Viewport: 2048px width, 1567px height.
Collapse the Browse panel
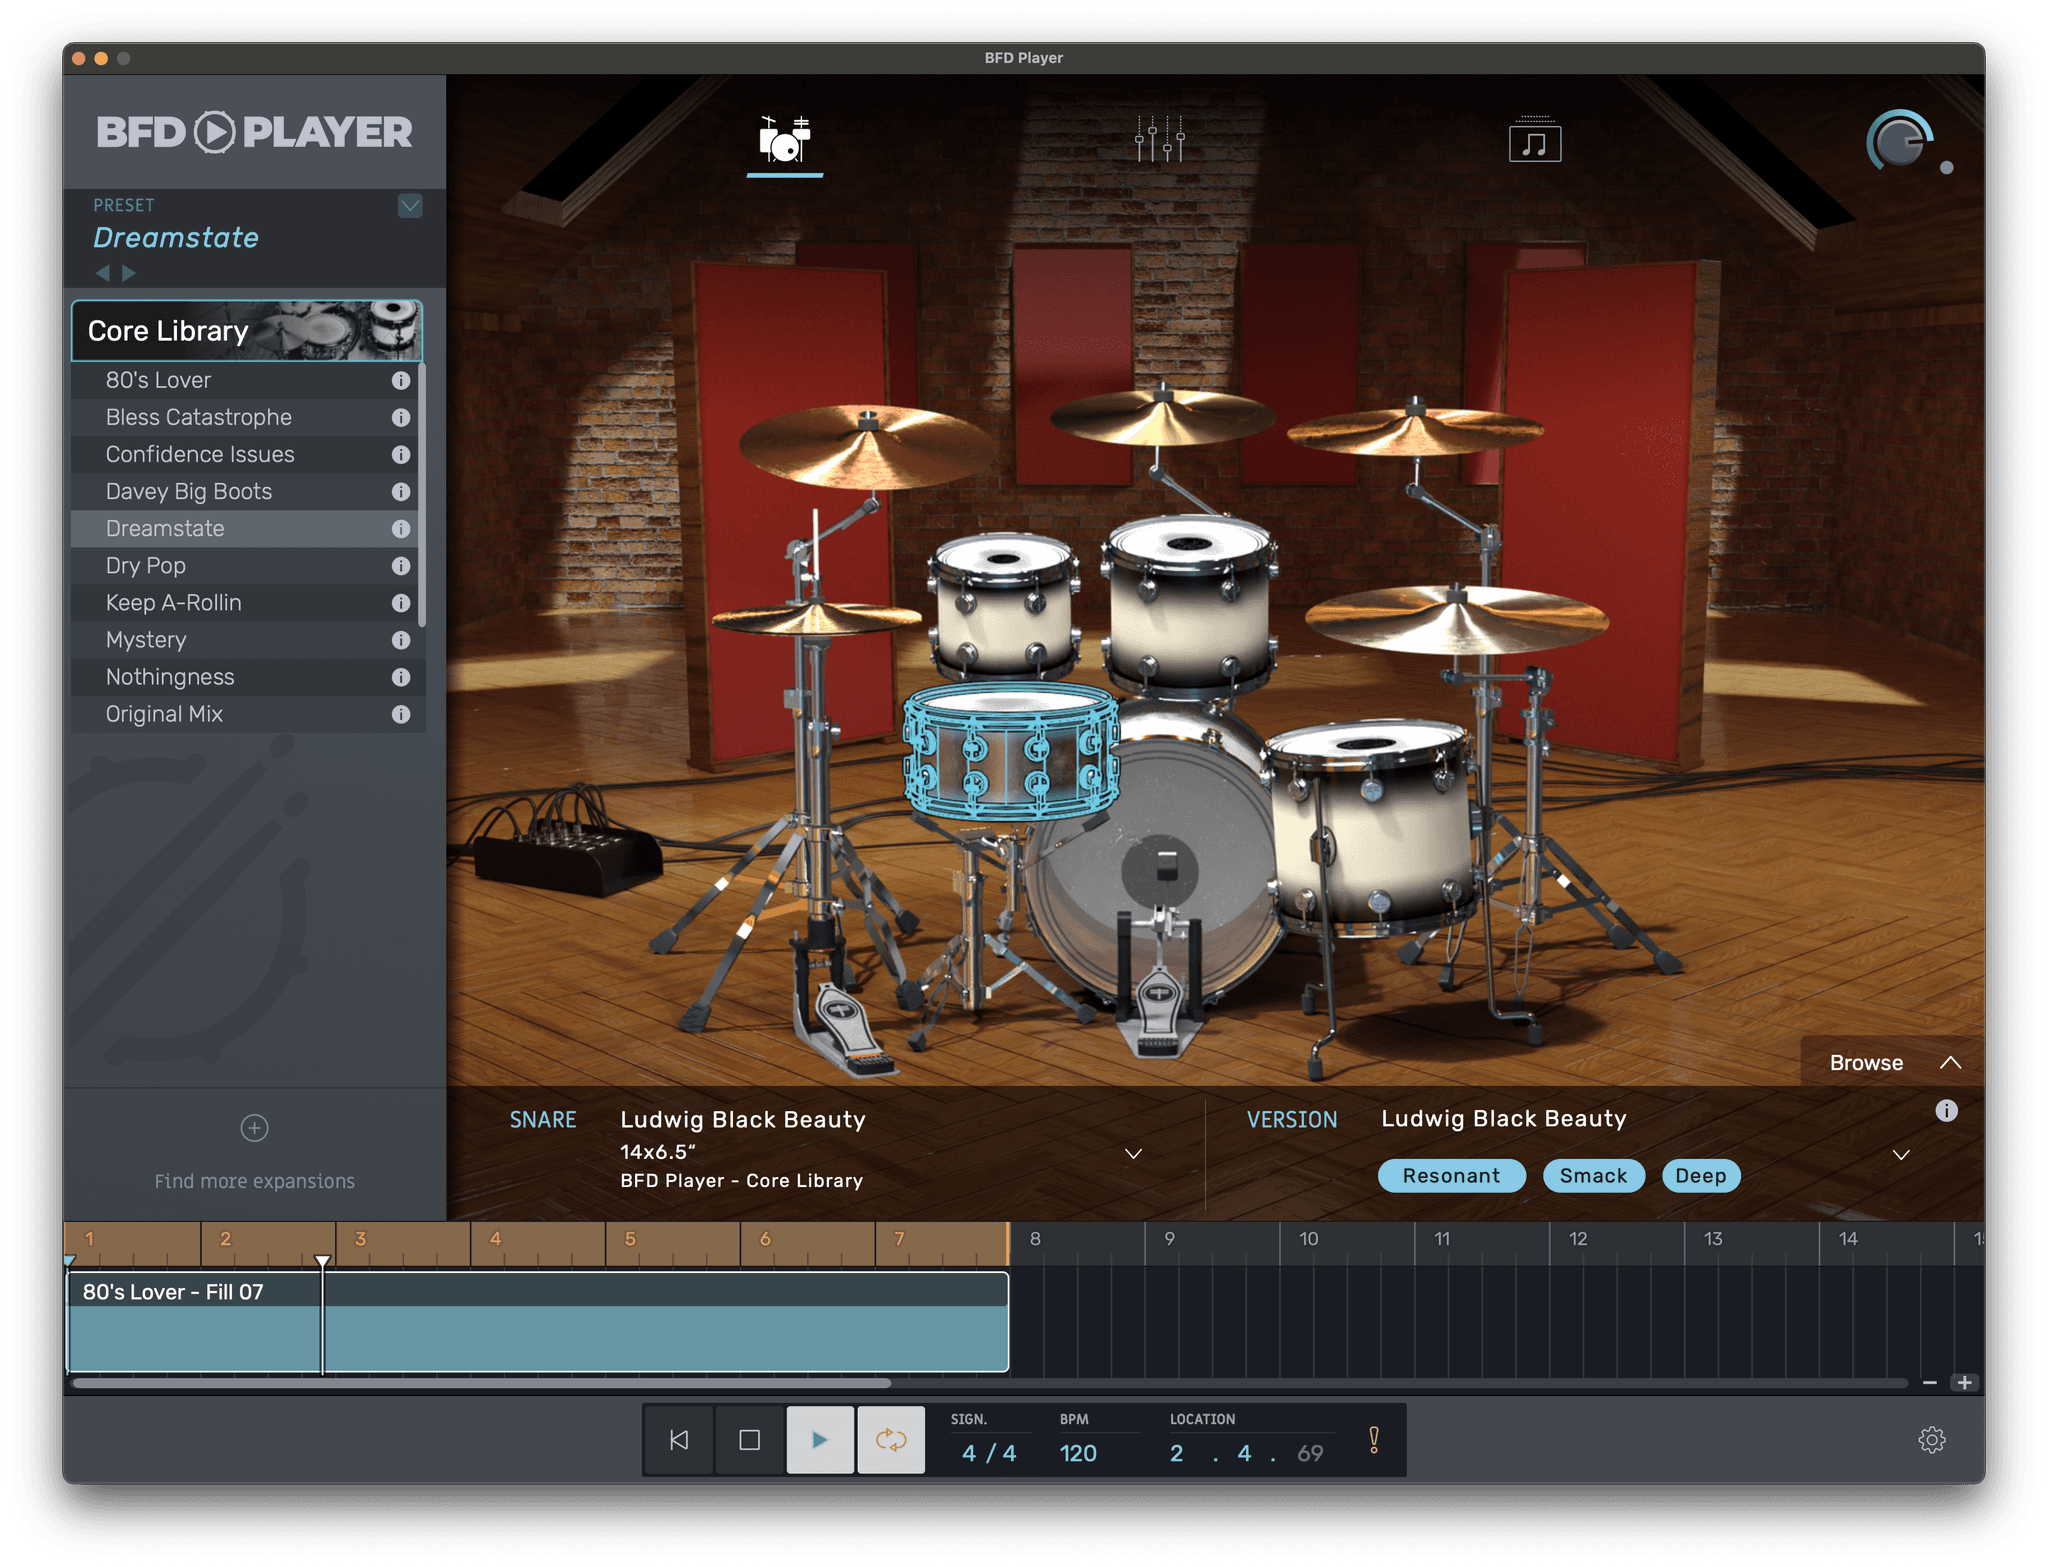point(1949,1063)
